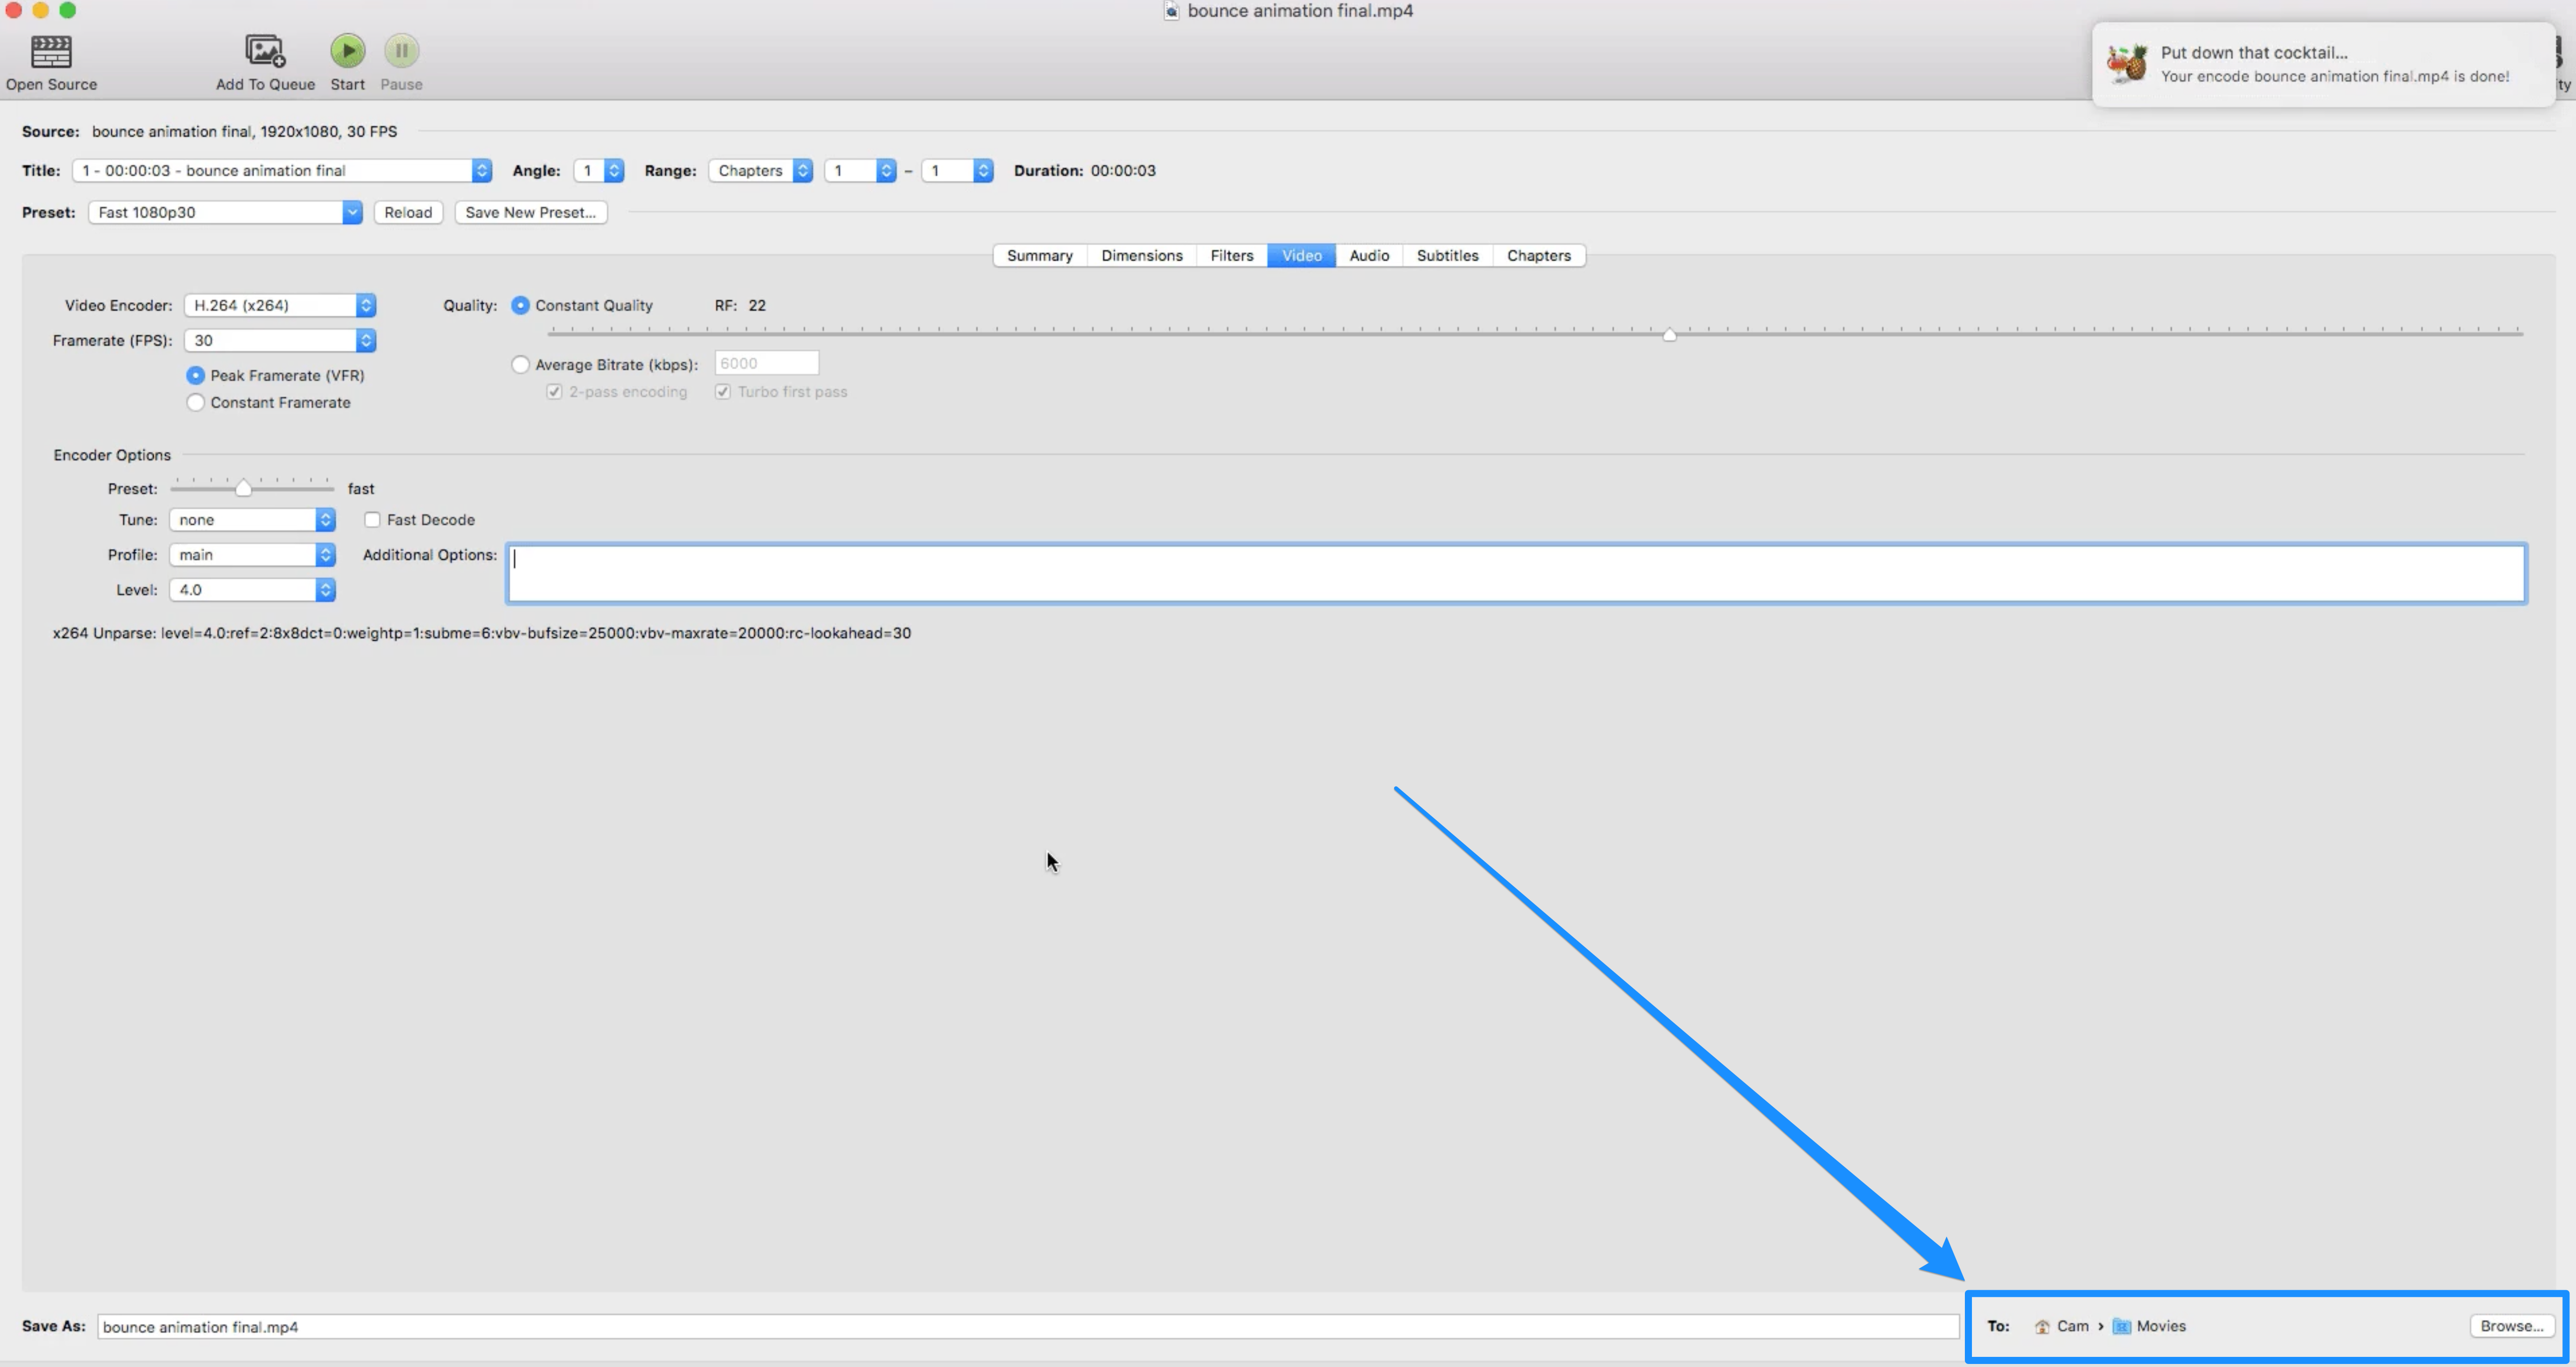Select the Dimensions panel icon
This screenshot has height=1367, width=2576.
coord(1140,256)
